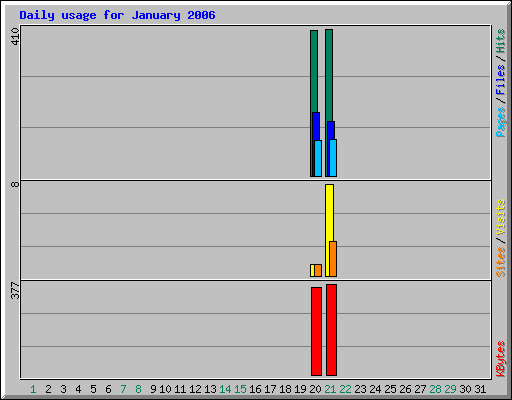
Task: Click day label '27' on the axis
Action: point(420,389)
